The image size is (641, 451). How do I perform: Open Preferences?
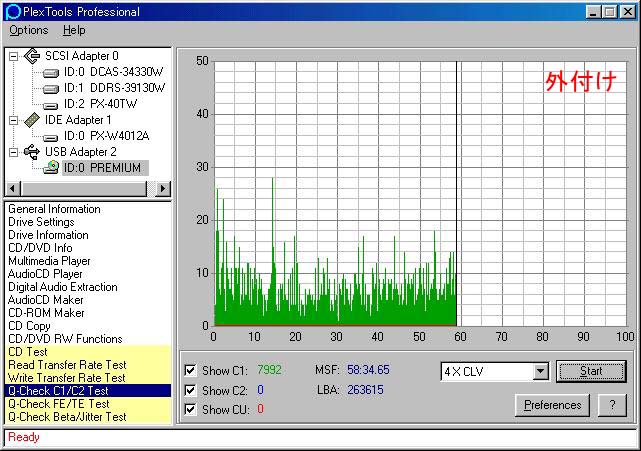pyautogui.click(x=552, y=405)
